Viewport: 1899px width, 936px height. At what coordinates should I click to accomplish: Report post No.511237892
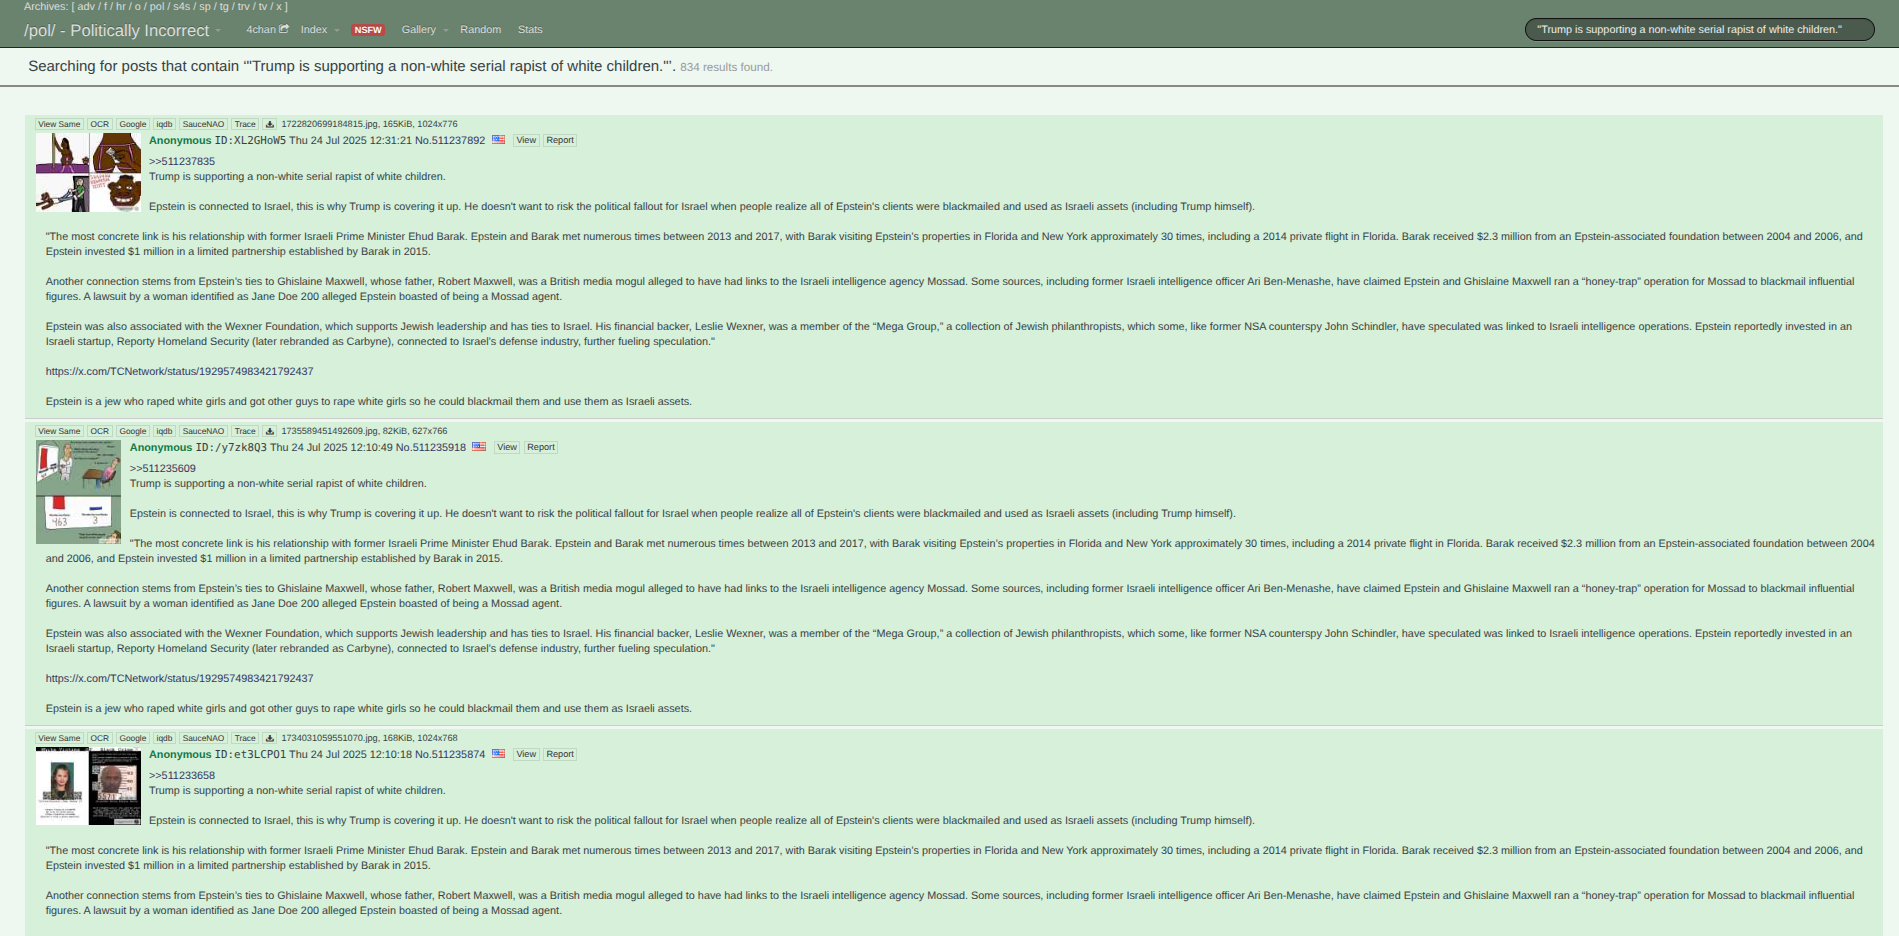560,140
